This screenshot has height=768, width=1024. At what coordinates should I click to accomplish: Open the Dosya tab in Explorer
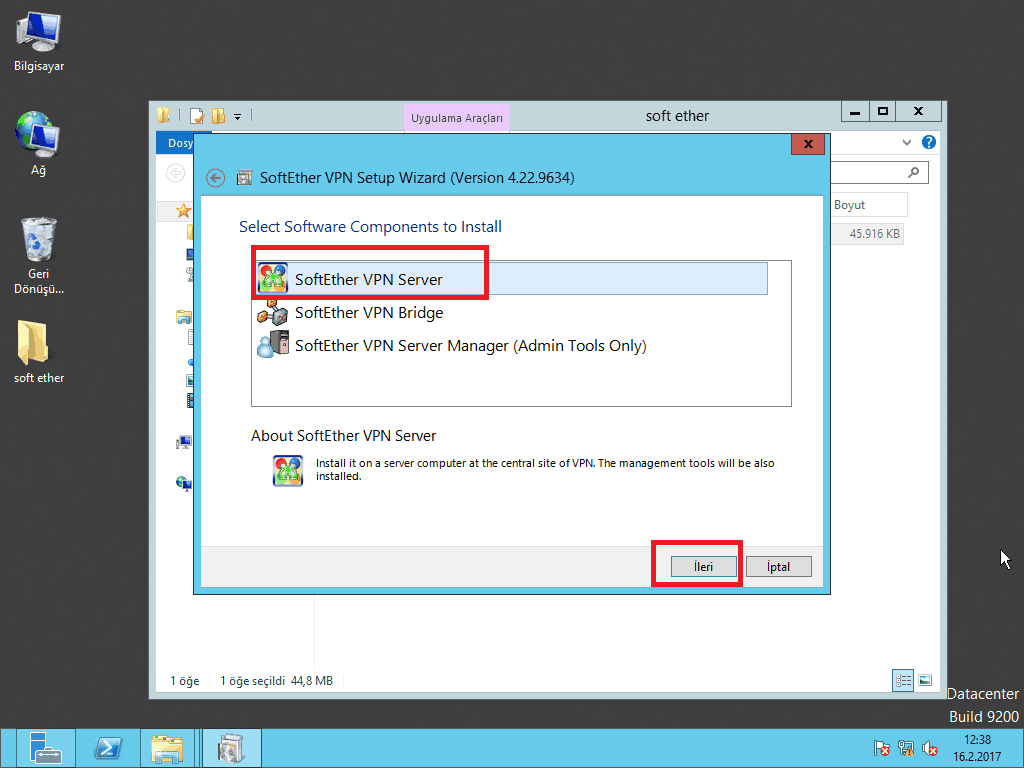[176, 143]
